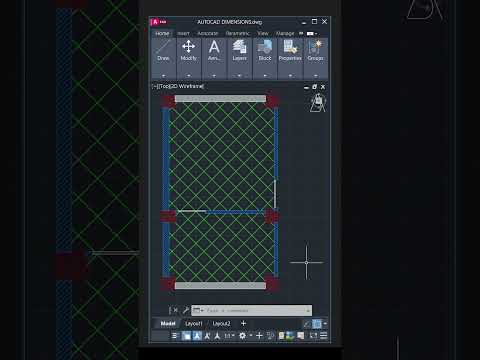Open the Groups panel icon
This screenshot has height=360, width=480.
click(x=315, y=47)
